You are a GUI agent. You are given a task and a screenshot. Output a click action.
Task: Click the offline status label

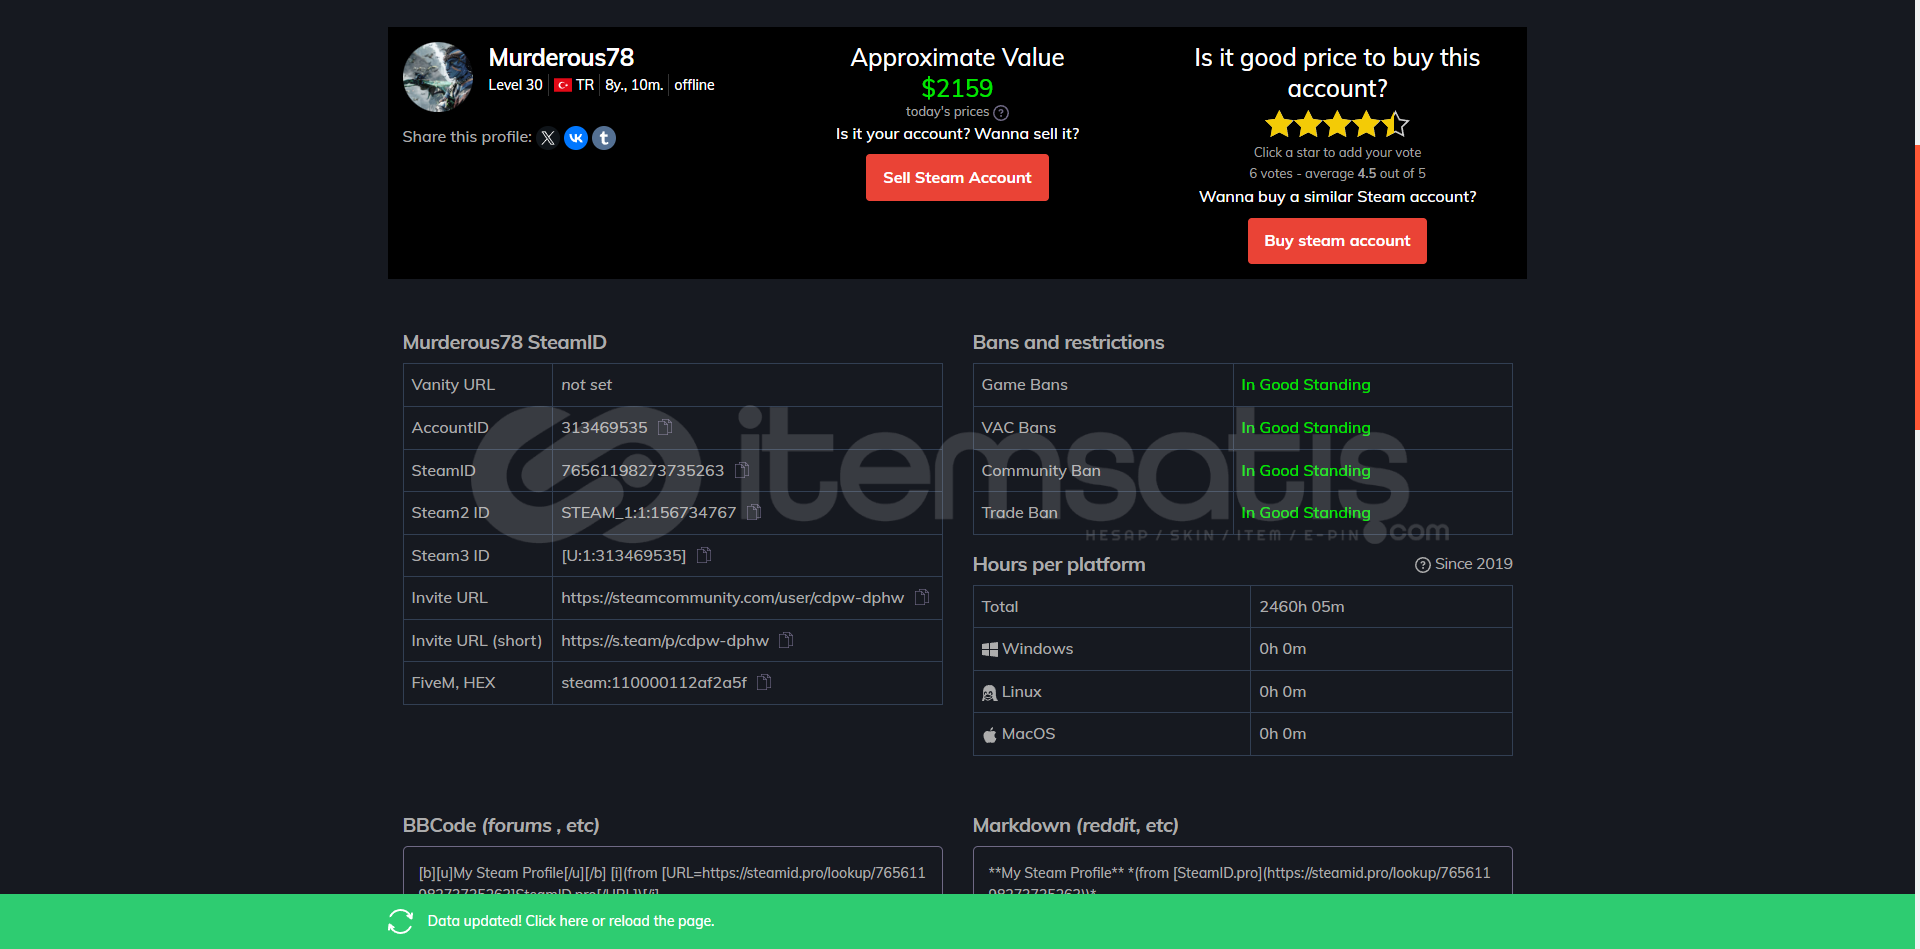pyautogui.click(x=694, y=85)
